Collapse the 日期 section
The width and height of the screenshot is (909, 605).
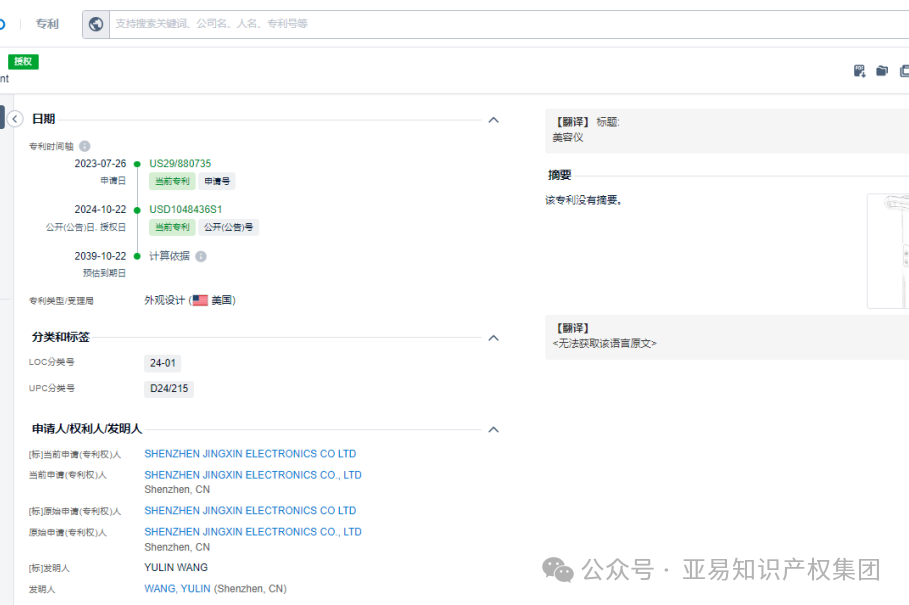493,120
